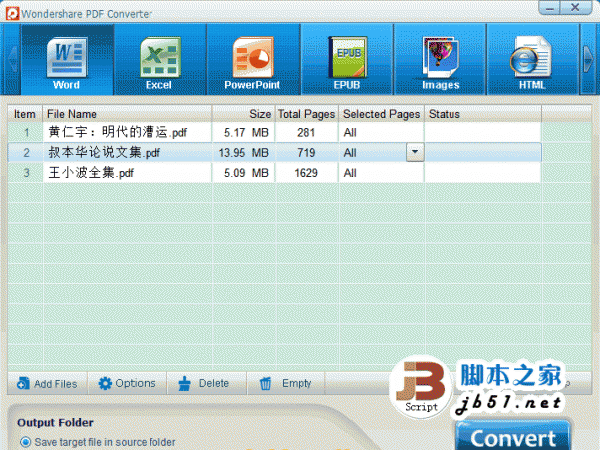Click the Empty list button
Viewport: 600px width, 450px height.
286,383
